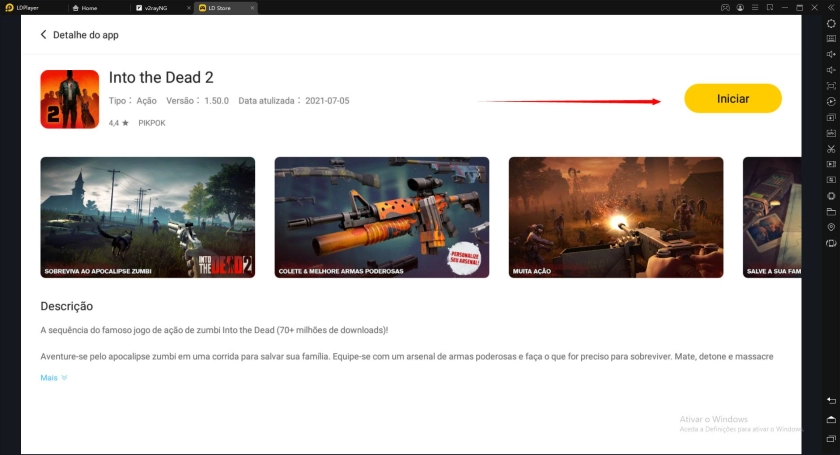
Task: Click the scissors screenshot icon
Action: coord(831,148)
